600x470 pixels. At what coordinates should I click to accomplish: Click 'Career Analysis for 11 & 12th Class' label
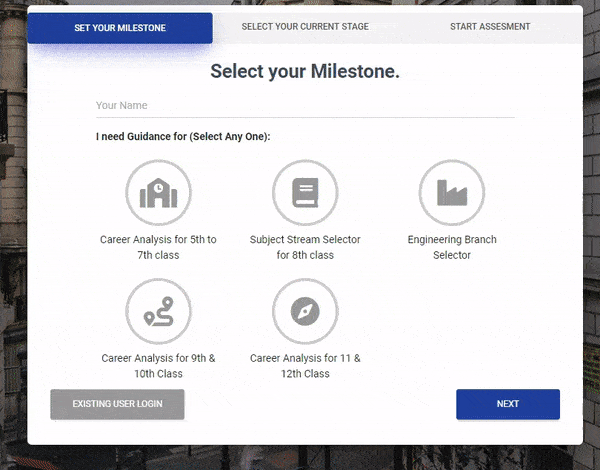tap(305, 365)
